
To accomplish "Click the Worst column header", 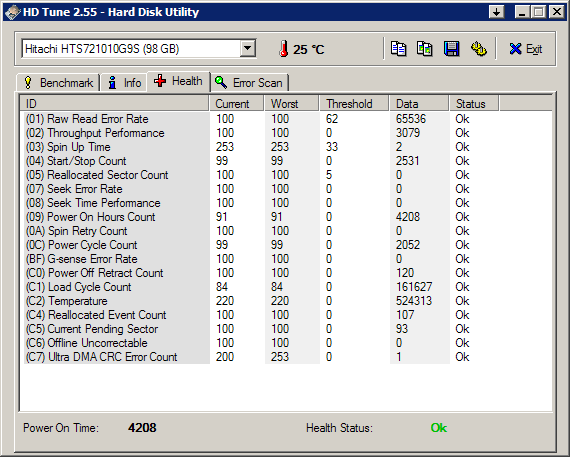I will pos(292,104).
